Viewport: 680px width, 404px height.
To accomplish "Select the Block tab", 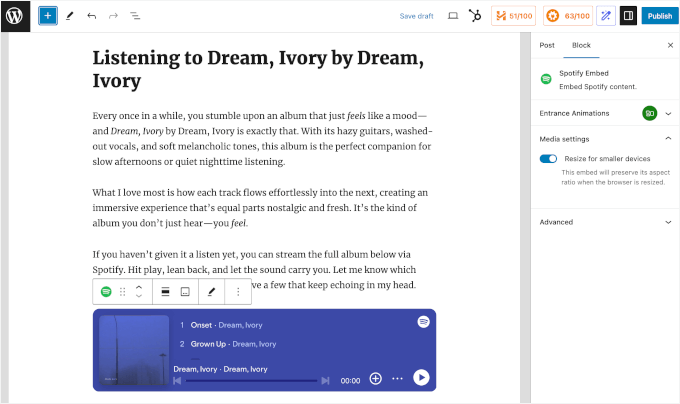I will coord(581,45).
